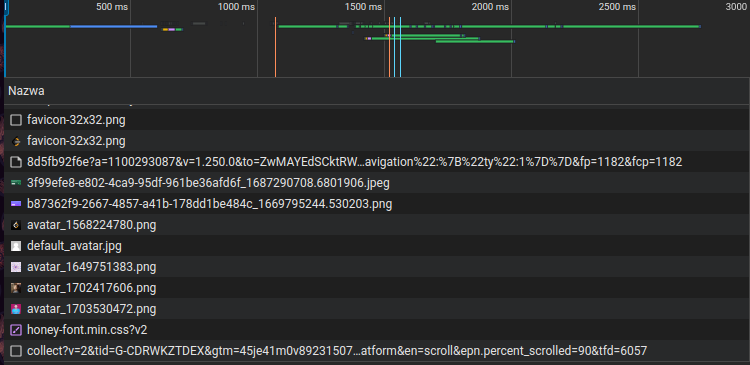Select the 8d5fb92f6e?a=1100293087 request name
This screenshot has height=365, width=750.
coord(354,162)
